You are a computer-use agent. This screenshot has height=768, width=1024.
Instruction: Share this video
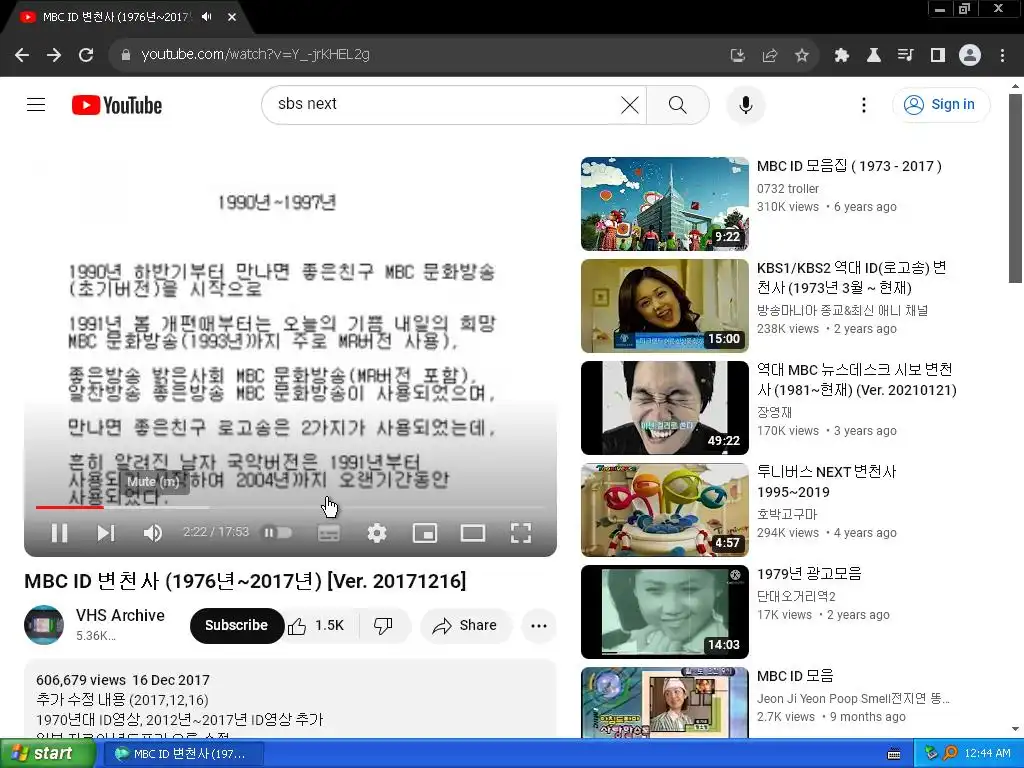coord(466,625)
